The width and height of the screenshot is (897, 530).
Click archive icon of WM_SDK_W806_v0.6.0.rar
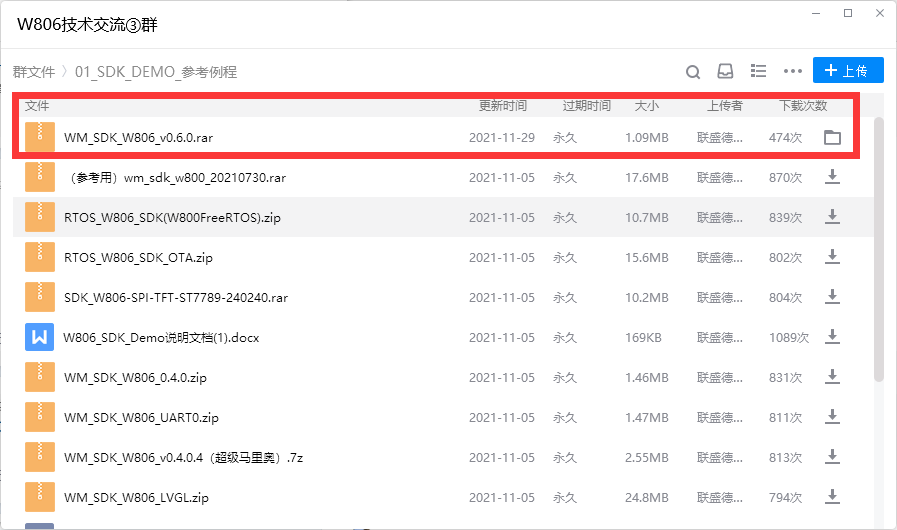(x=40, y=137)
